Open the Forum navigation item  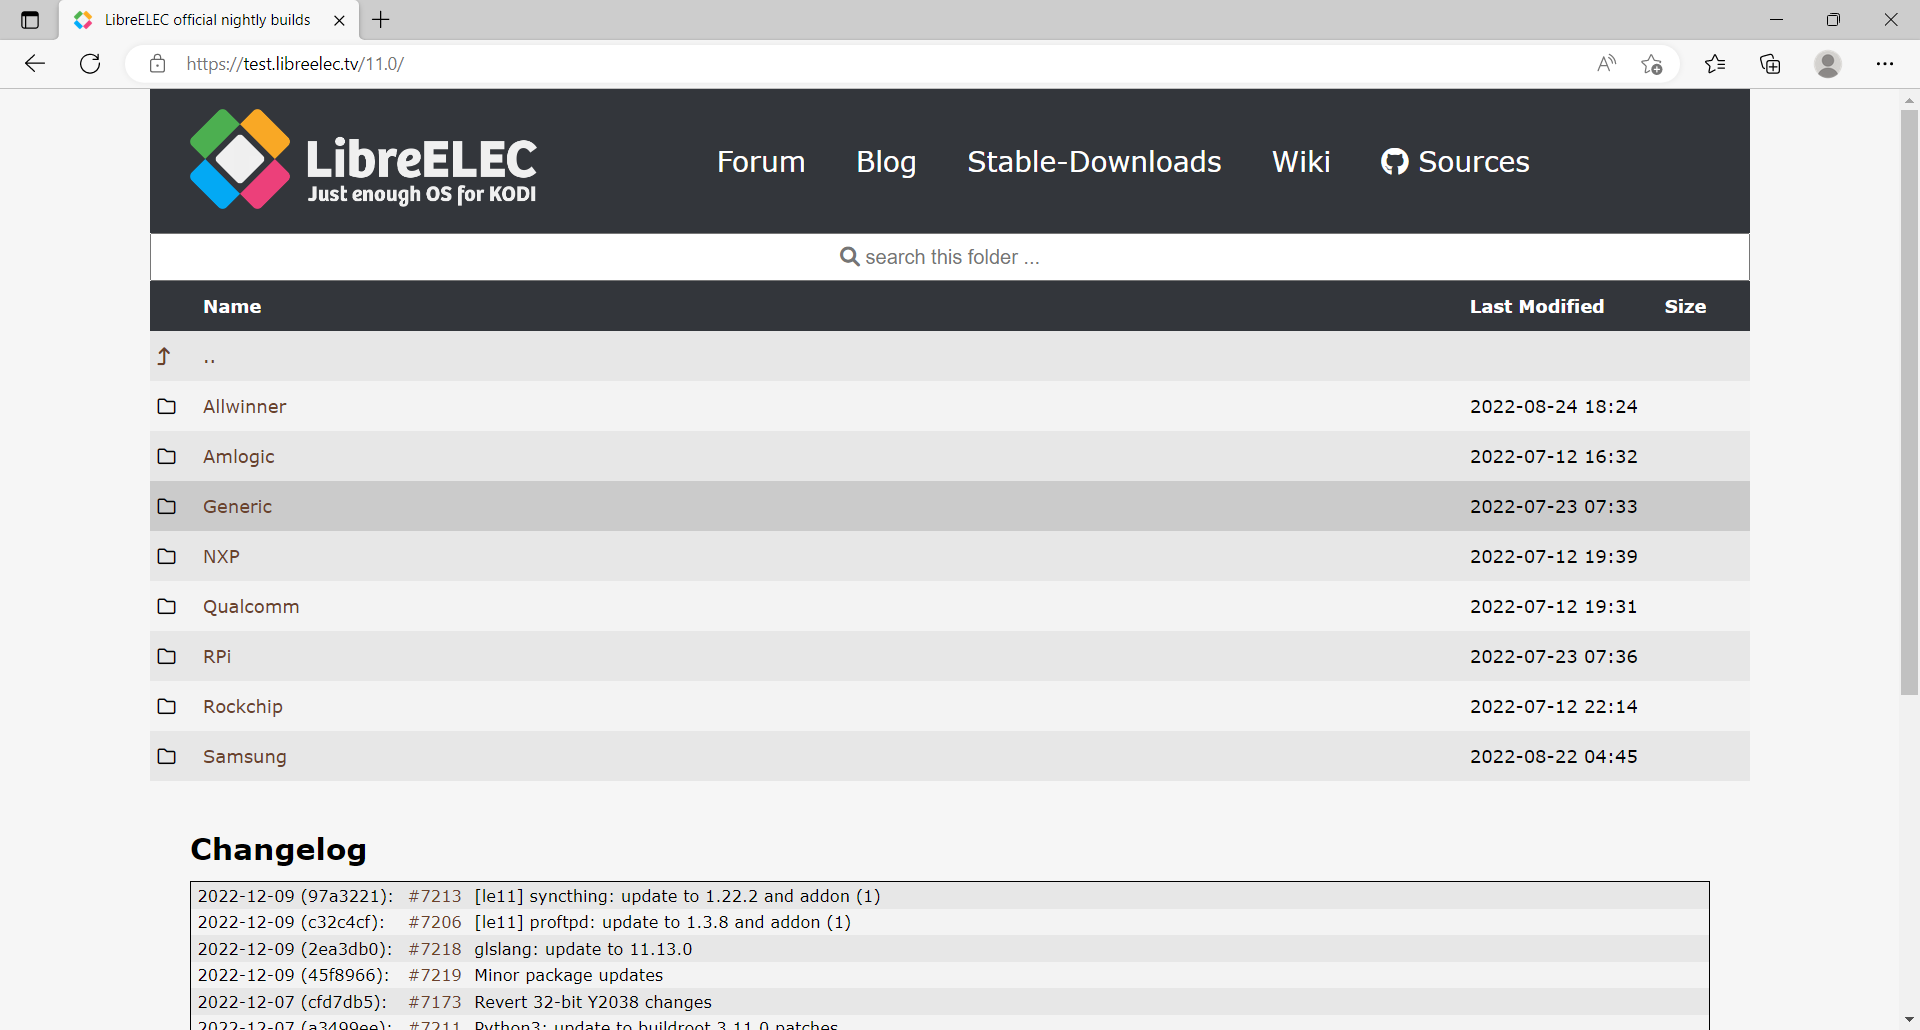(x=760, y=162)
